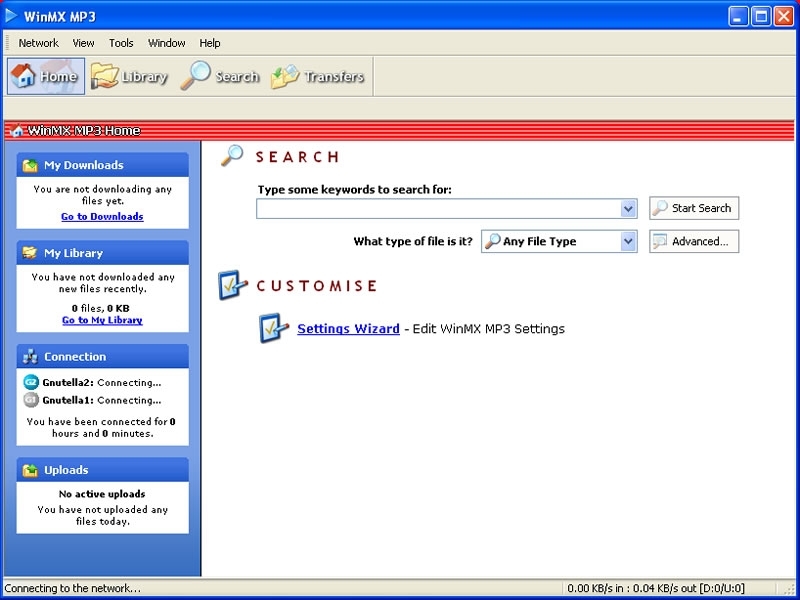The width and height of the screenshot is (800, 600).
Task: Click the Advanced... button
Action: click(694, 241)
